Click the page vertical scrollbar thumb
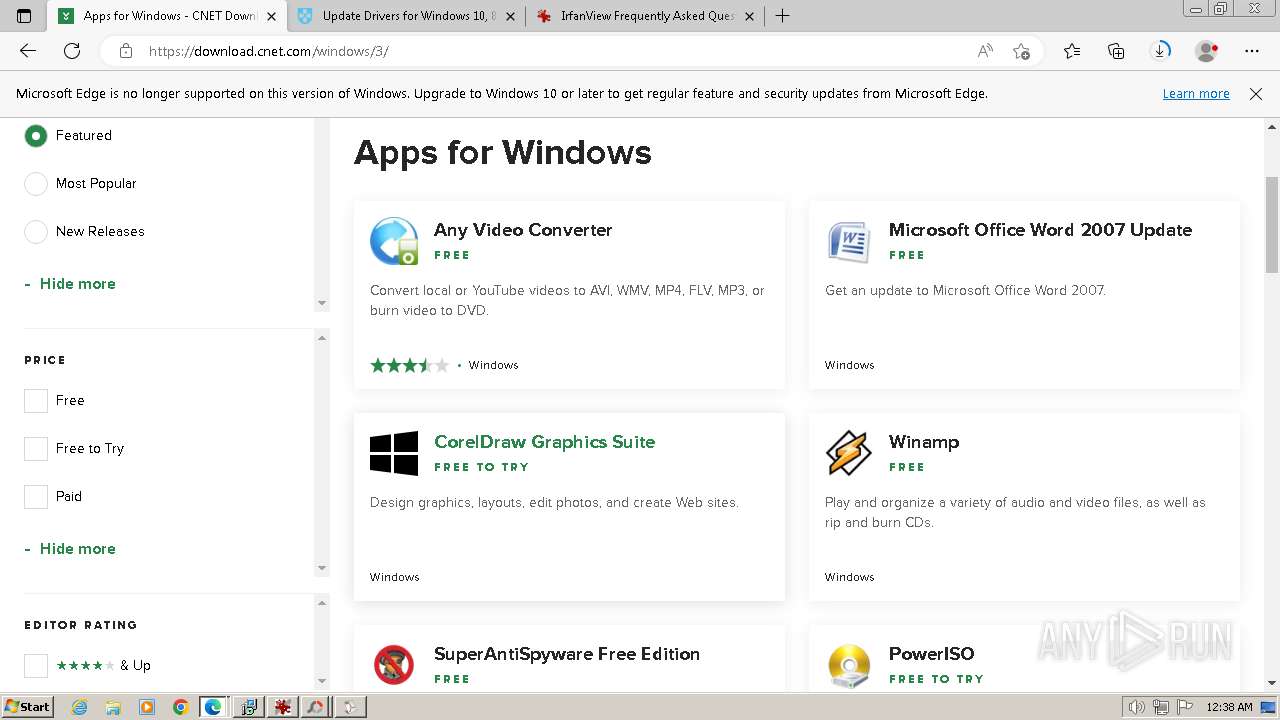The image size is (1280, 720). coord(1272,224)
